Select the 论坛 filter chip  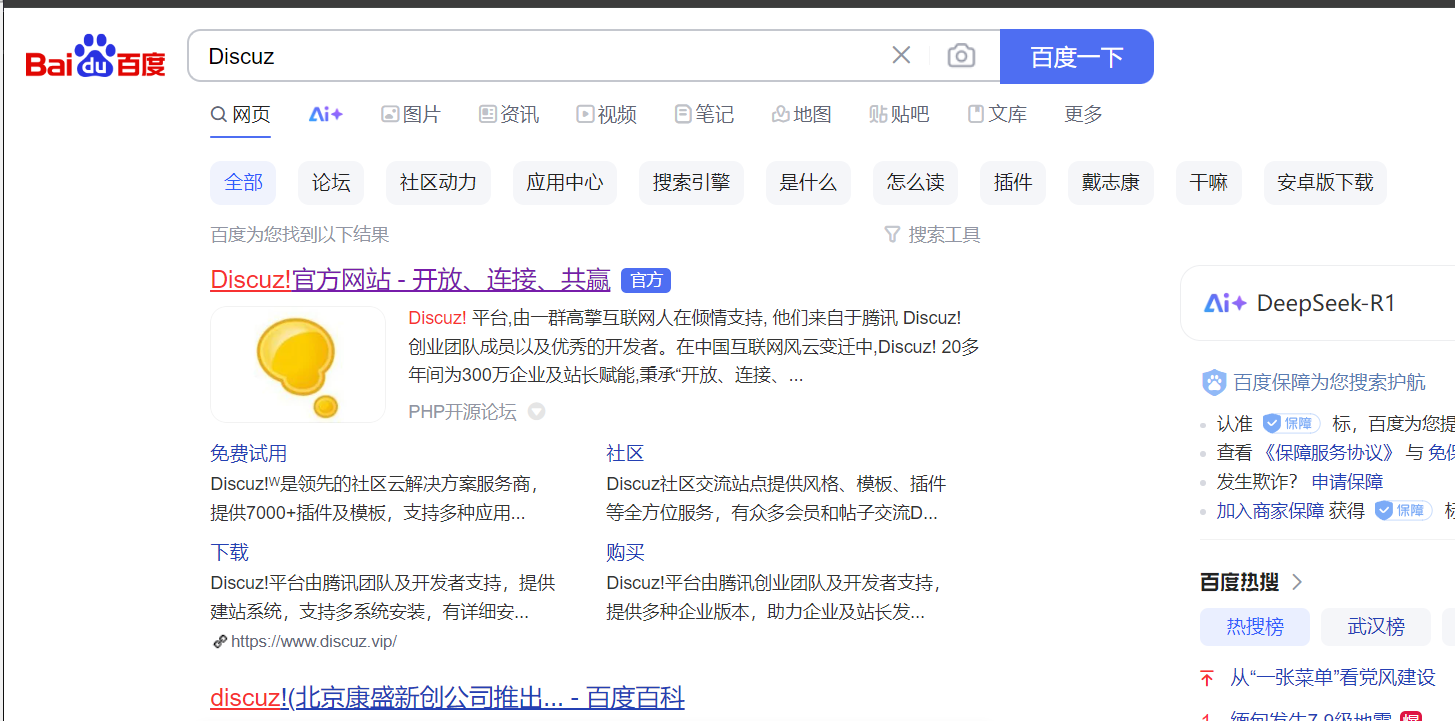pyautogui.click(x=331, y=183)
